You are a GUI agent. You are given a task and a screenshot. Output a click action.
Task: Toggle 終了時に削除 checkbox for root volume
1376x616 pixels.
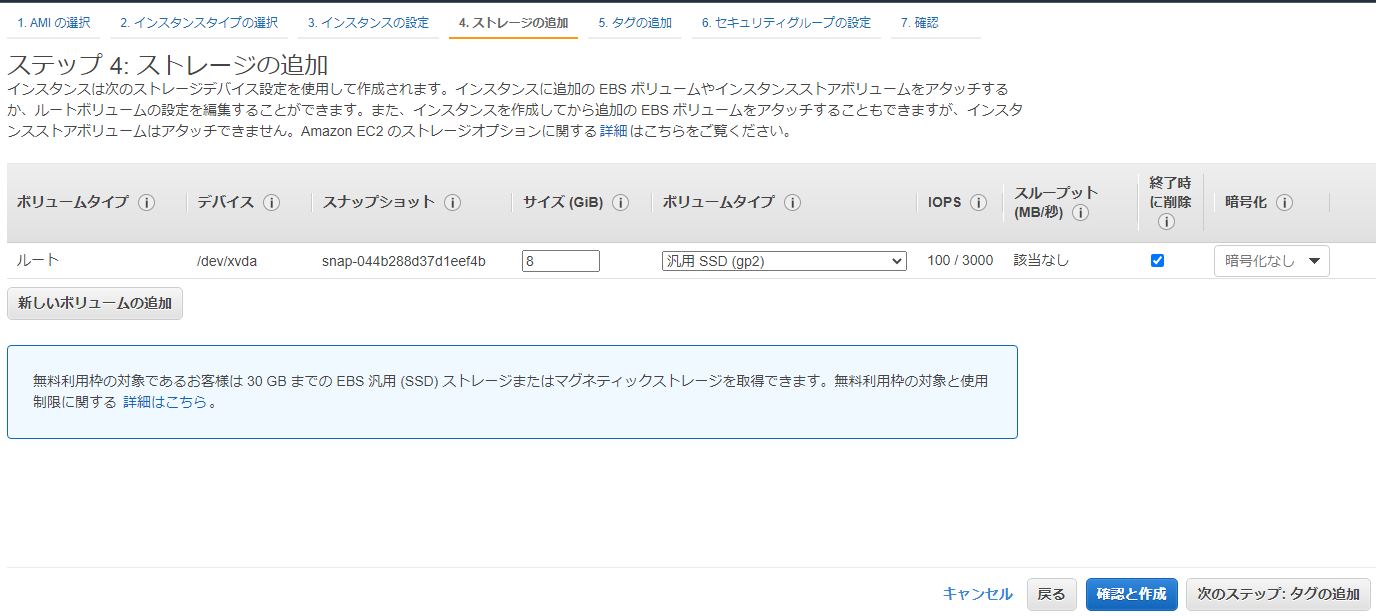coord(1157,261)
